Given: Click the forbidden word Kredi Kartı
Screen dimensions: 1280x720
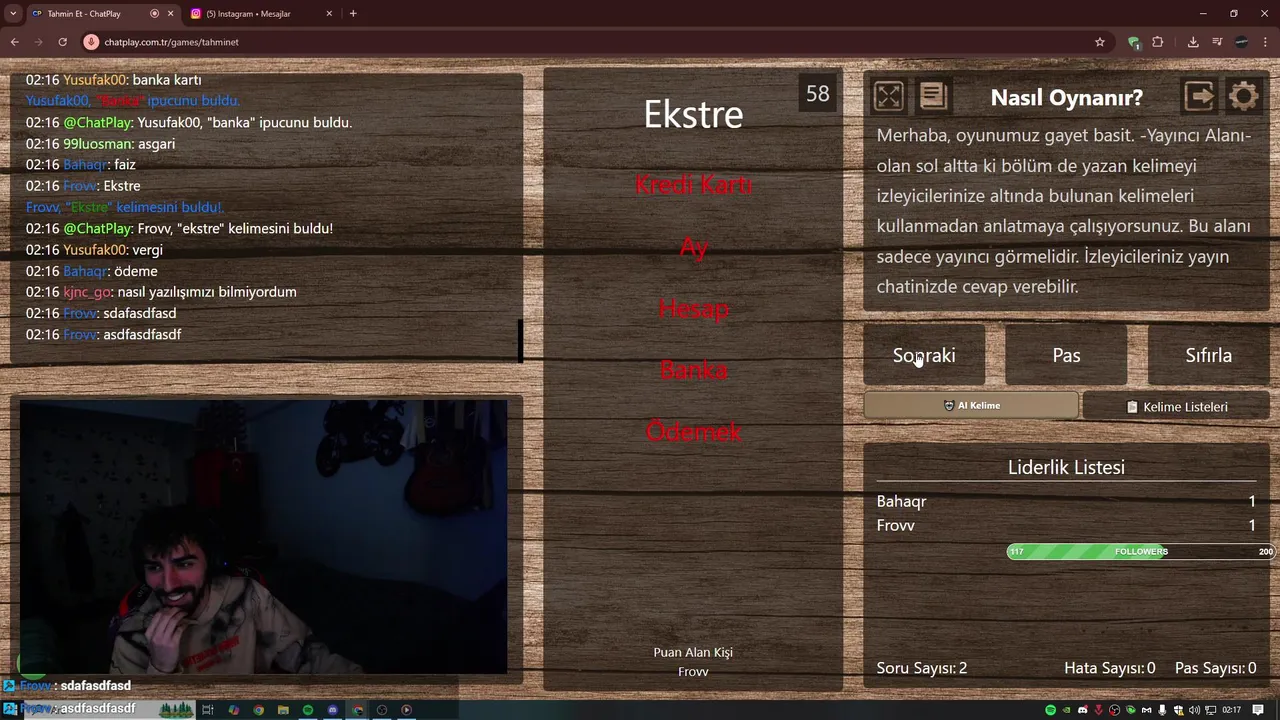Looking at the screenshot, I should (x=693, y=185).
